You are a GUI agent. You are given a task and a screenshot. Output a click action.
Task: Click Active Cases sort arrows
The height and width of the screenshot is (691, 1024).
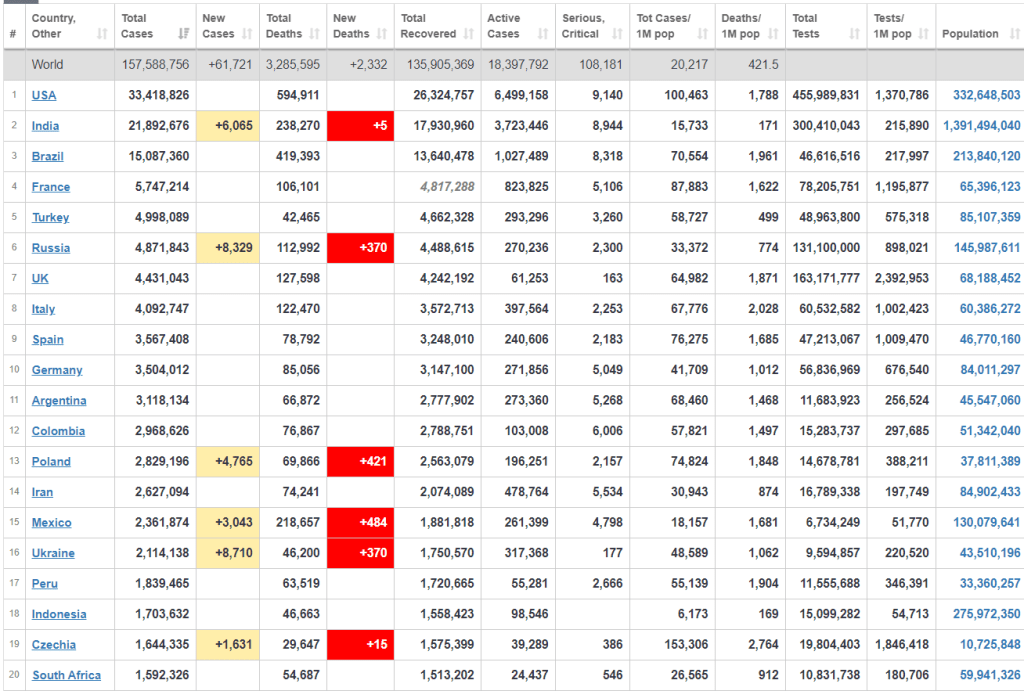coord(541,34)
